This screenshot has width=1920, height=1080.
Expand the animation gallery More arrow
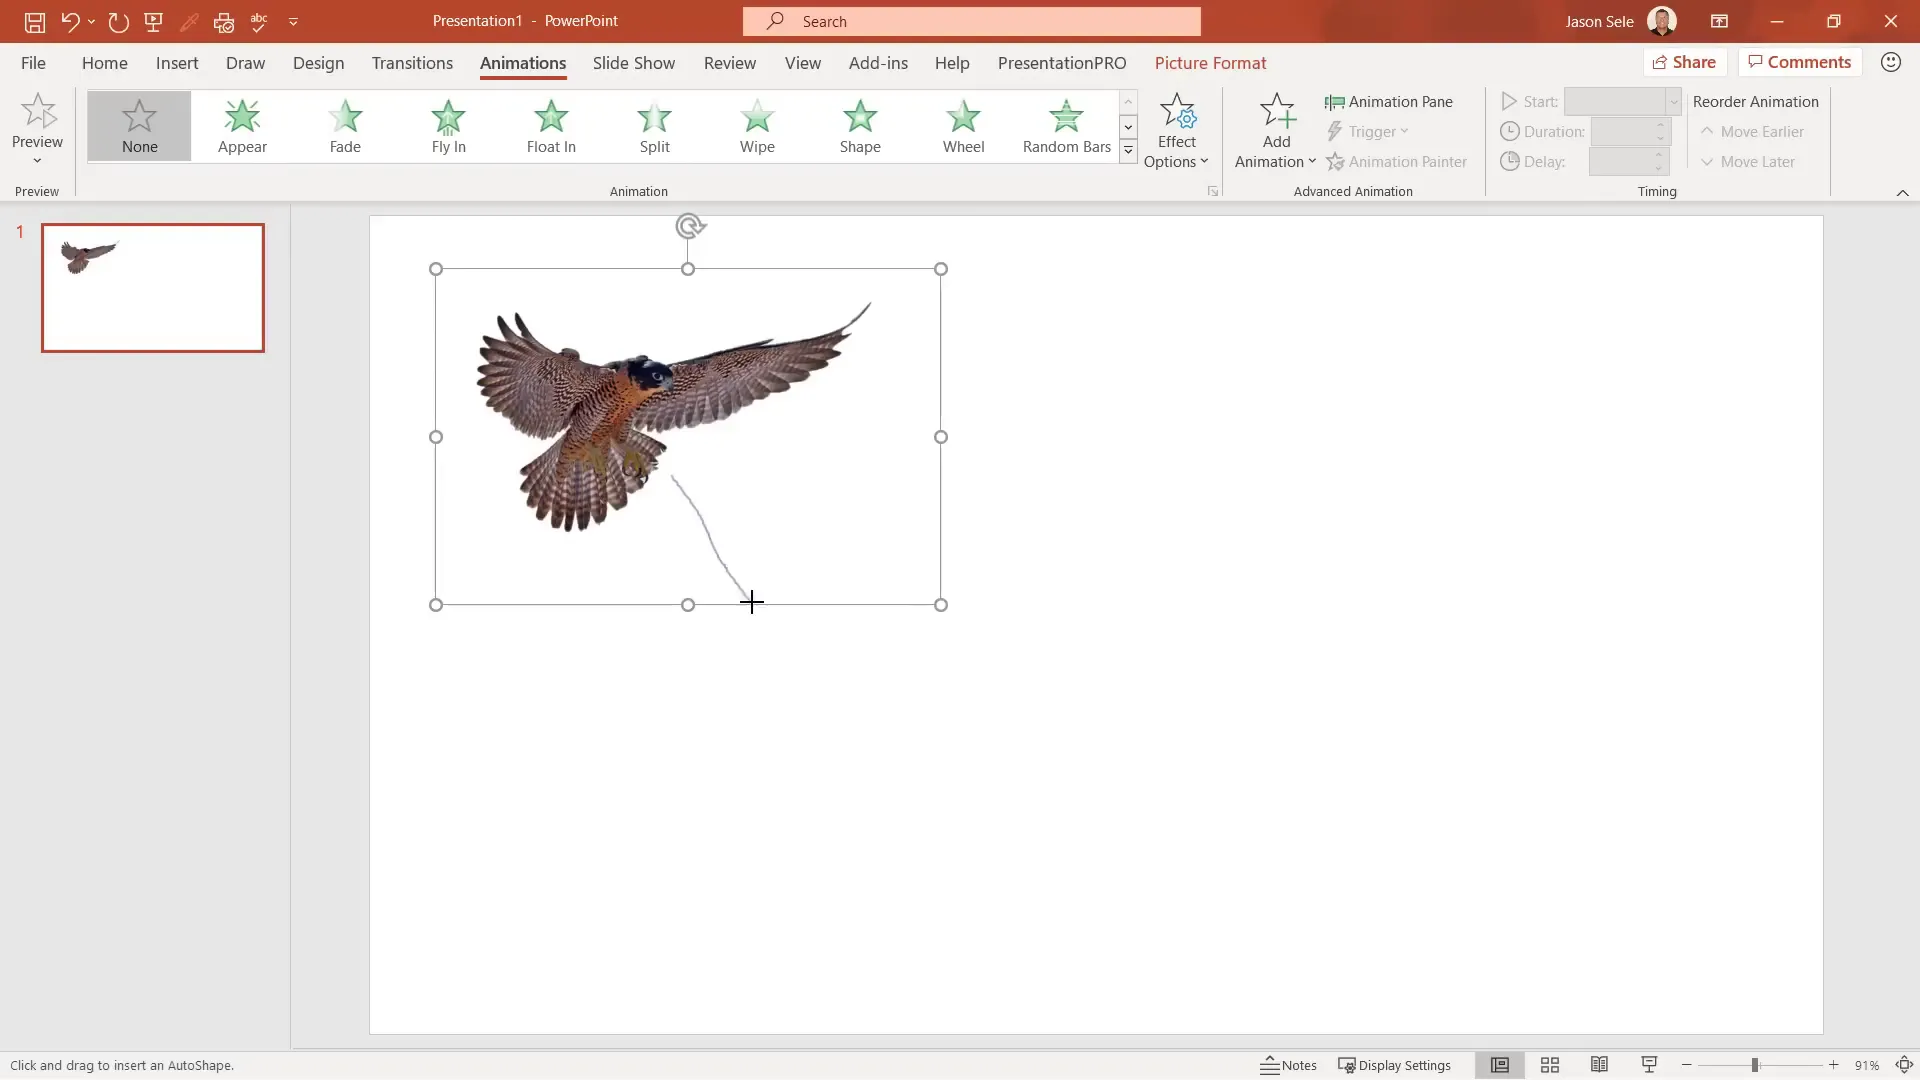[x=1128, y=151]
